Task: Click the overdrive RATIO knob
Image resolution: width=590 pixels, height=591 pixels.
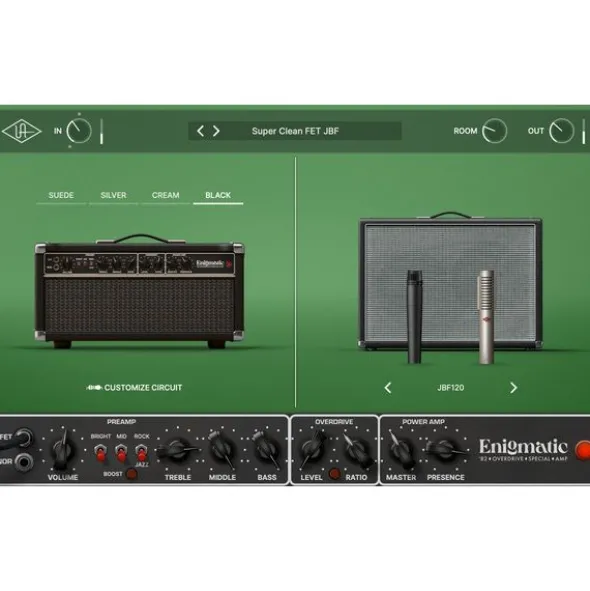Action: [x=356, y=450]
